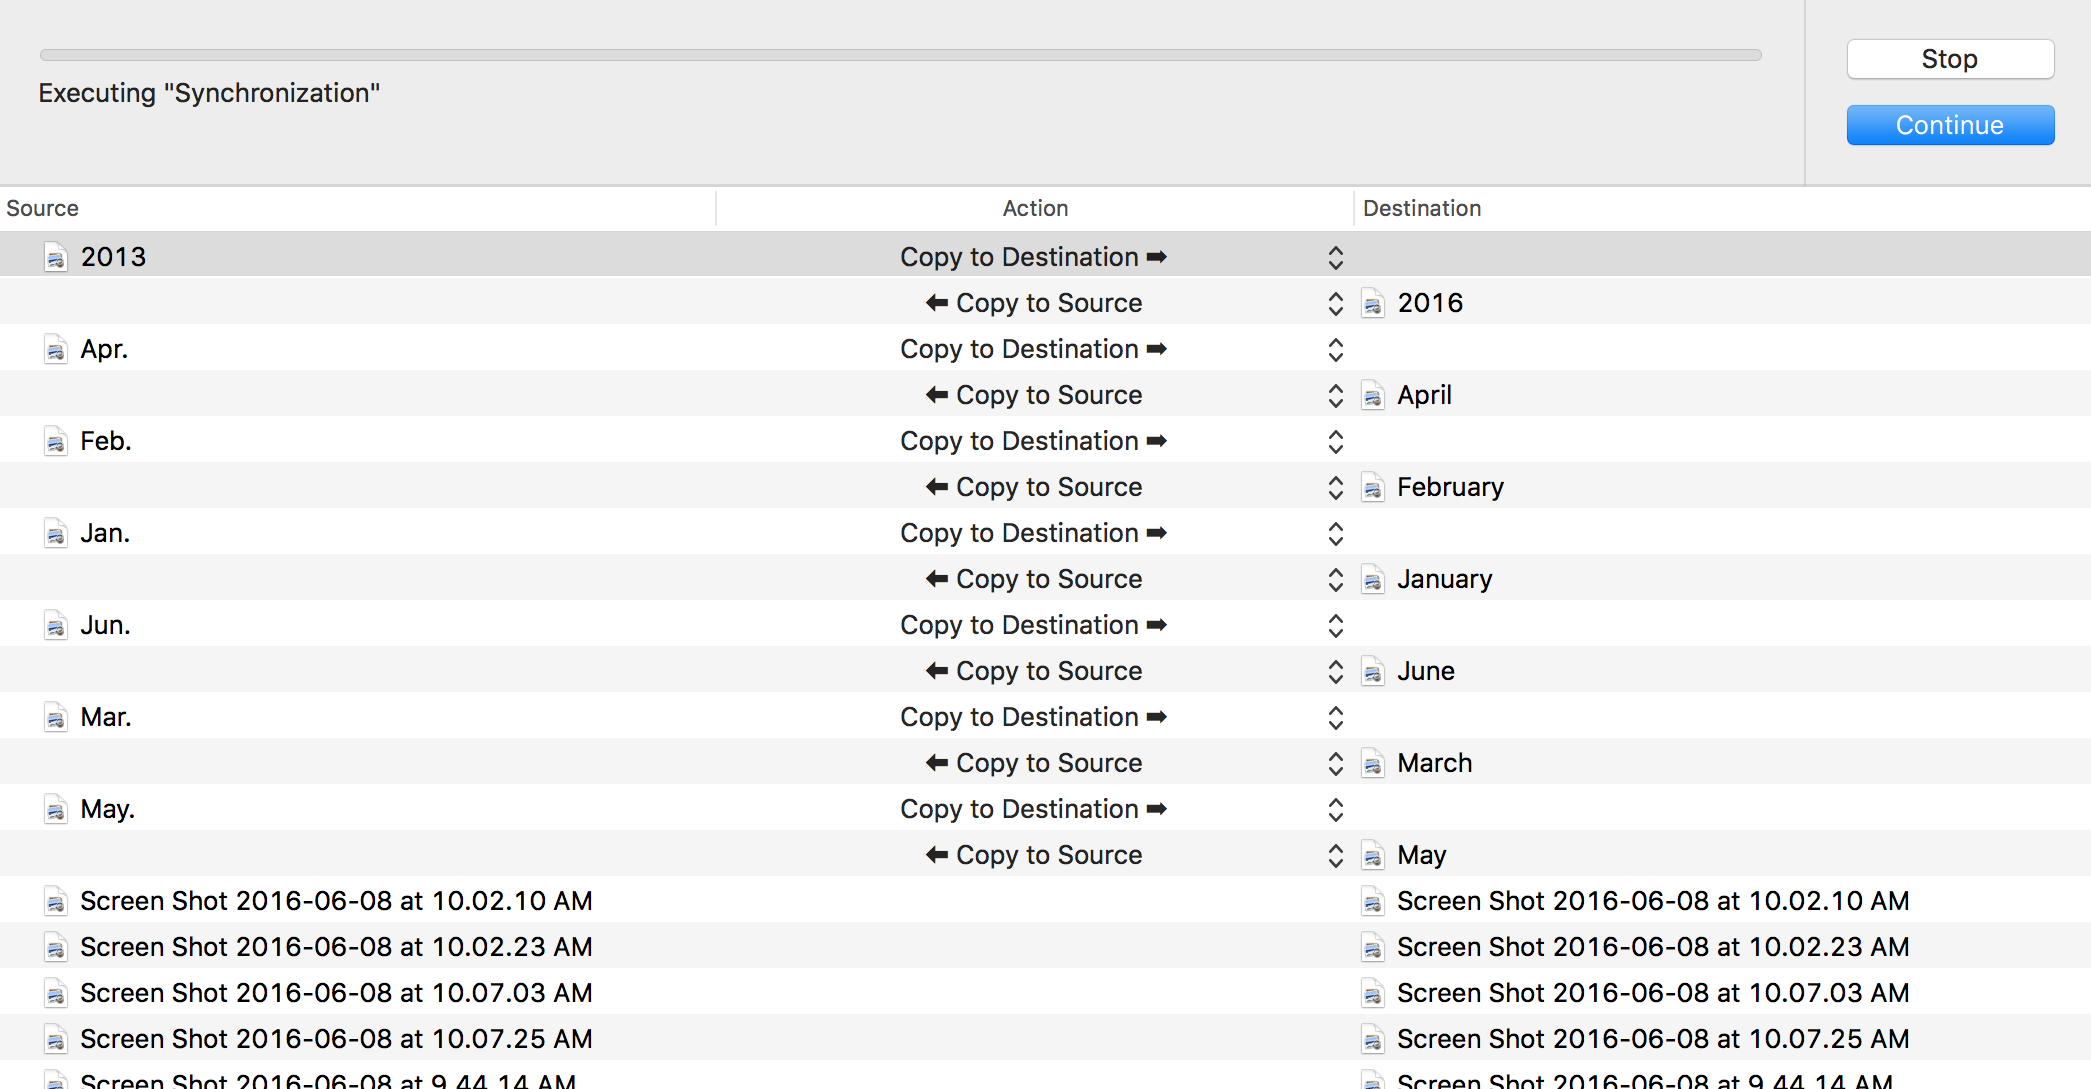
Task: Click destination icon for Screen Shot 10.07.03 AM
Action: (x=1373, y=993)
